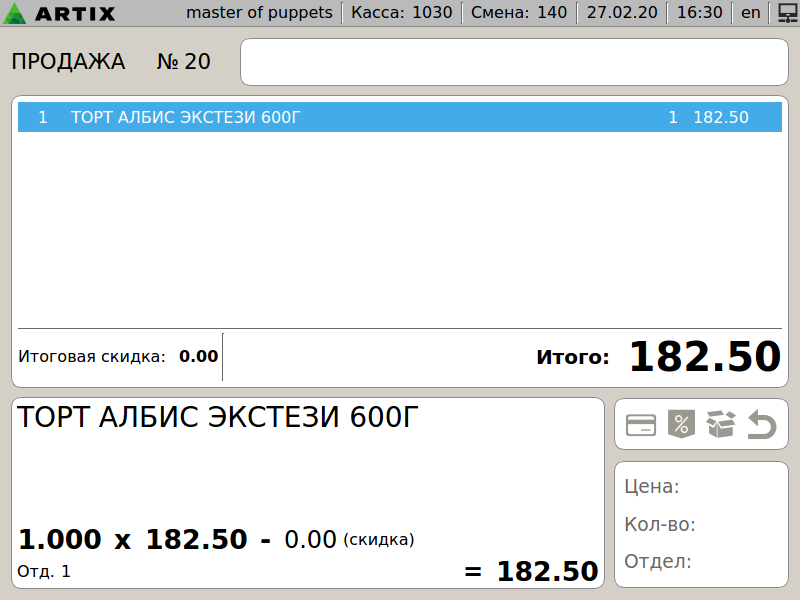Click the Итоговая скидка value

tap(198, 356)
